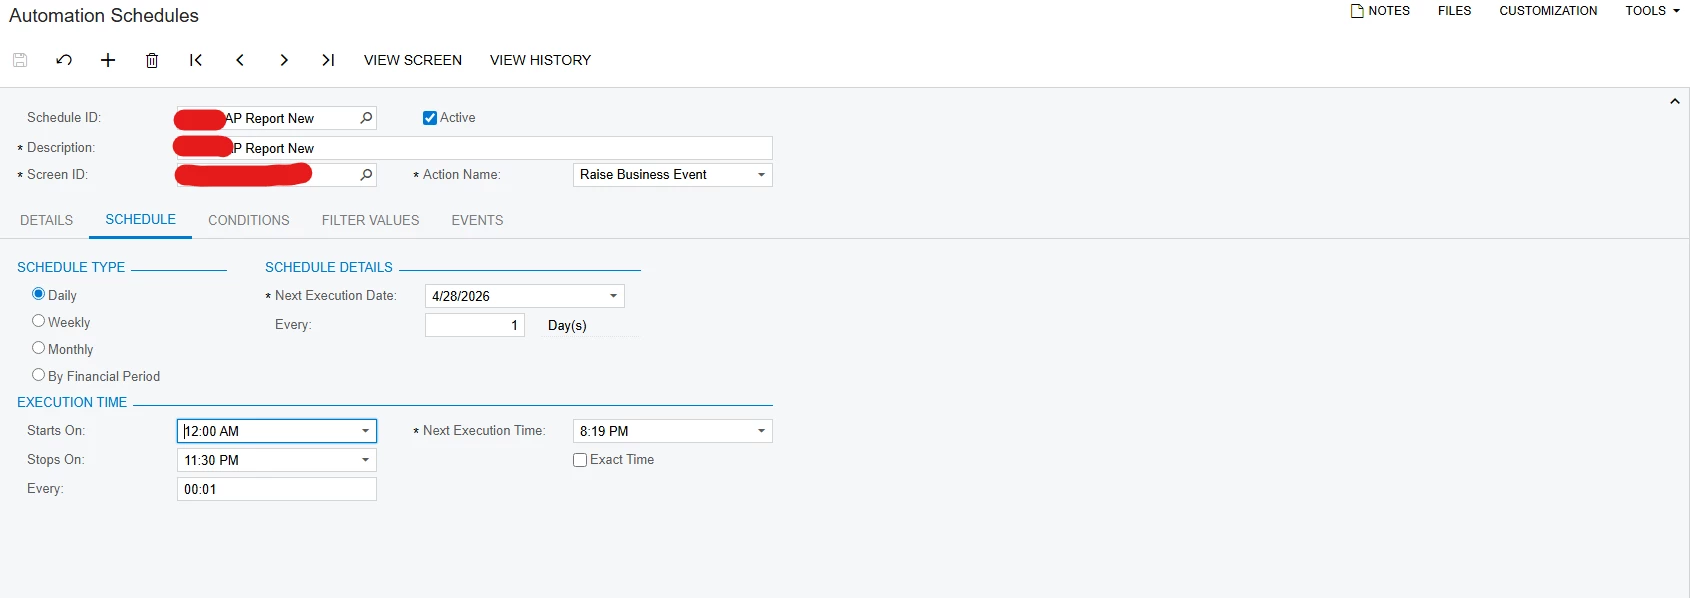This screenshot has width=1690, height=598.
Task: Go to last record icon
Action: pos(328,60)
